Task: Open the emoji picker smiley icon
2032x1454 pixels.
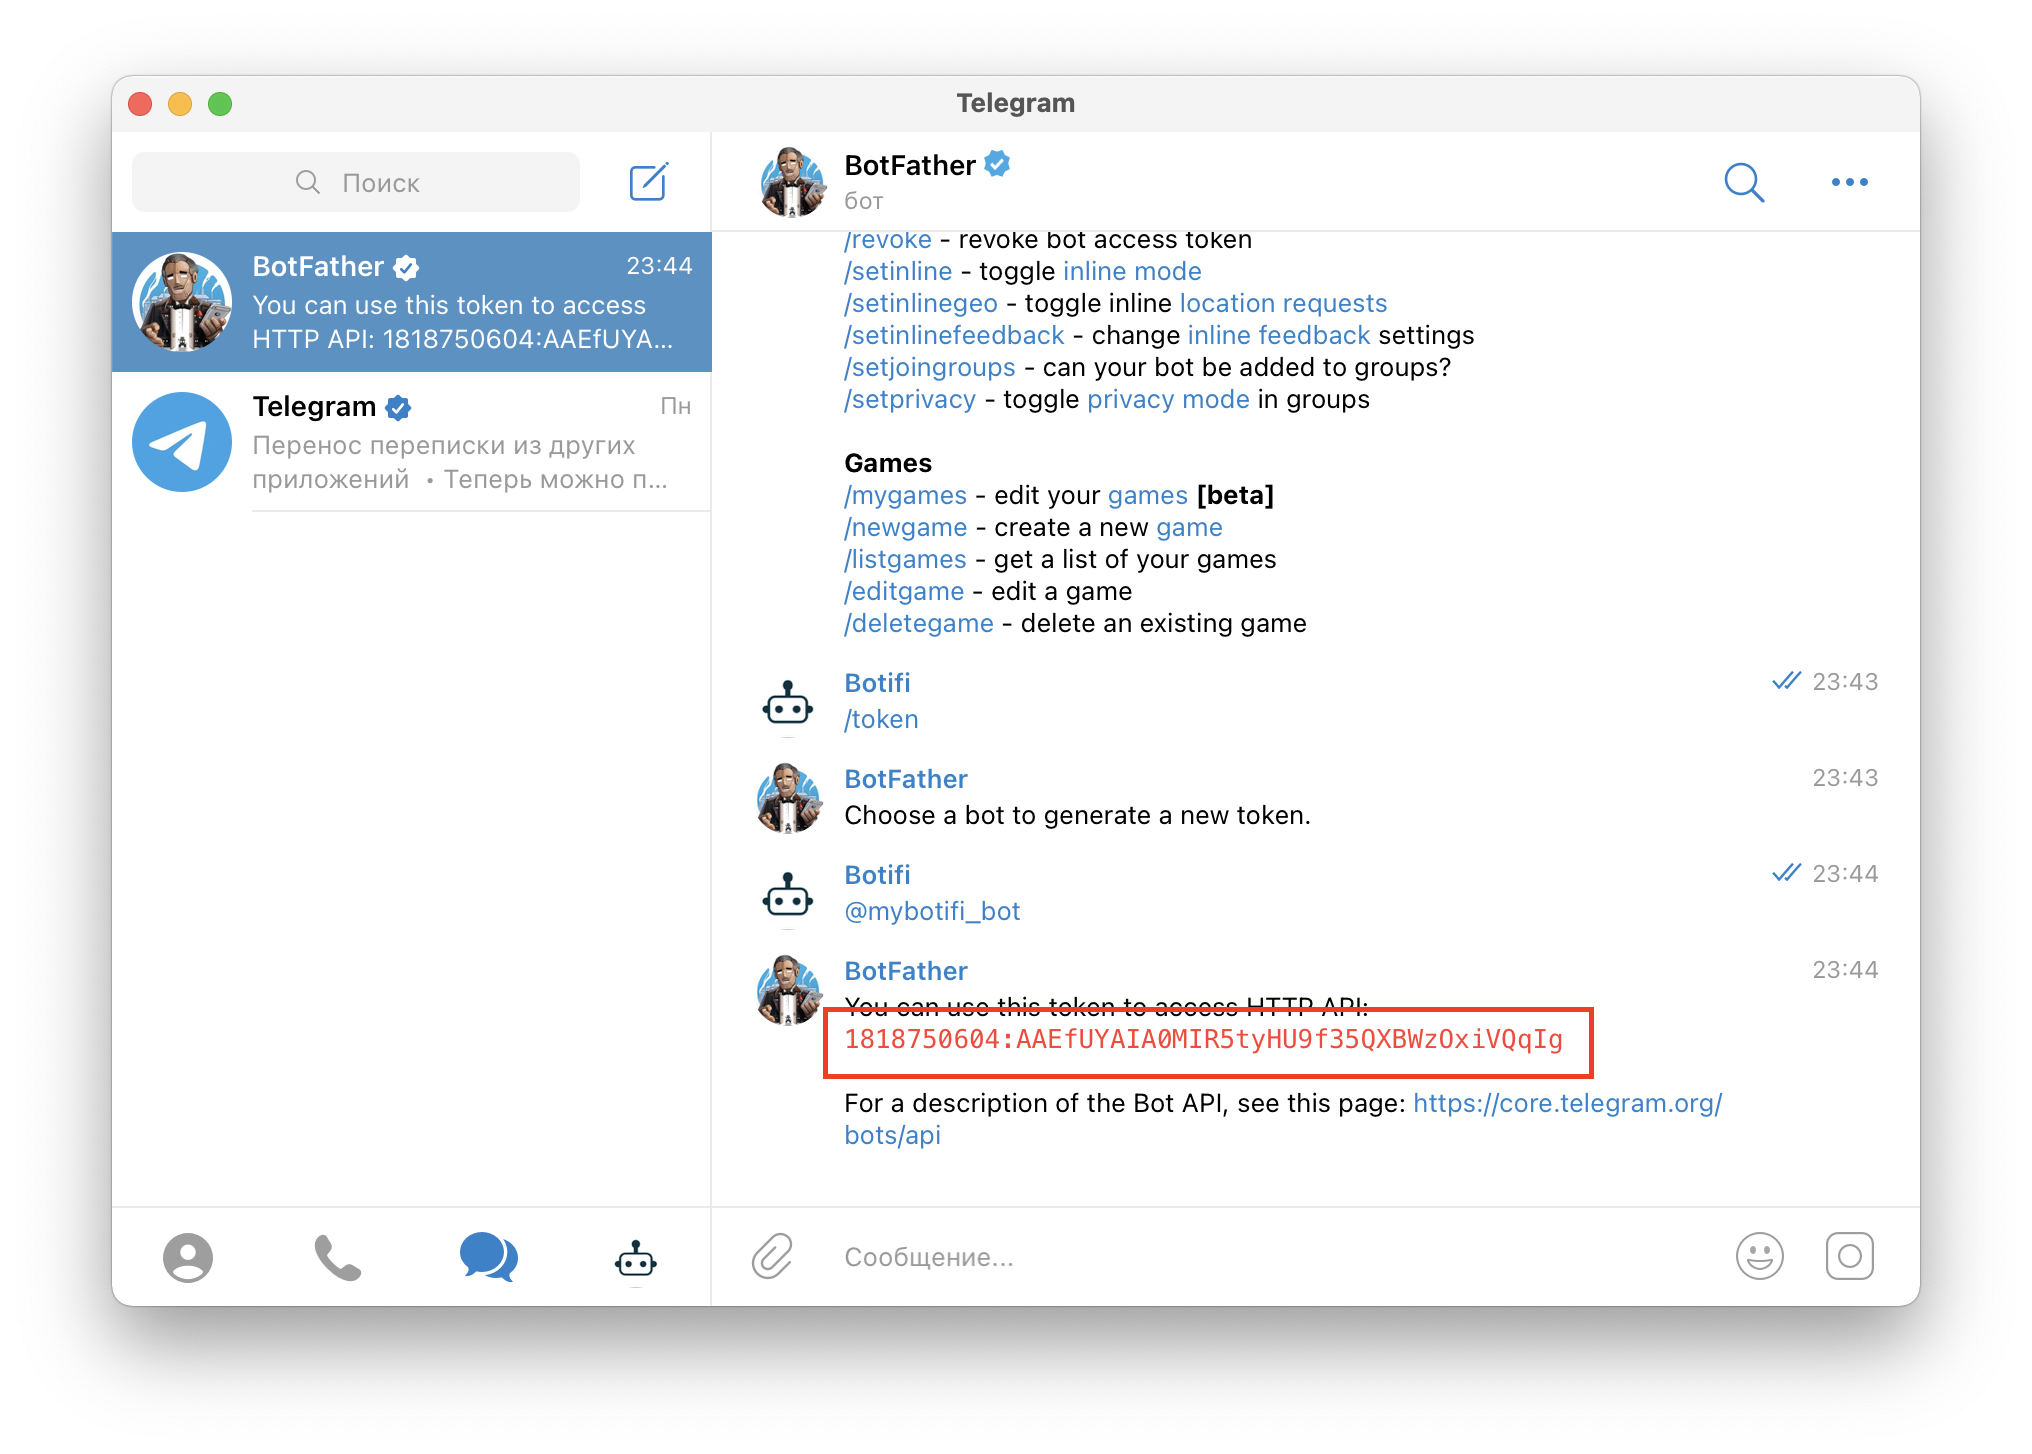Action: pyautogui.click(x=1760, y=1256)
